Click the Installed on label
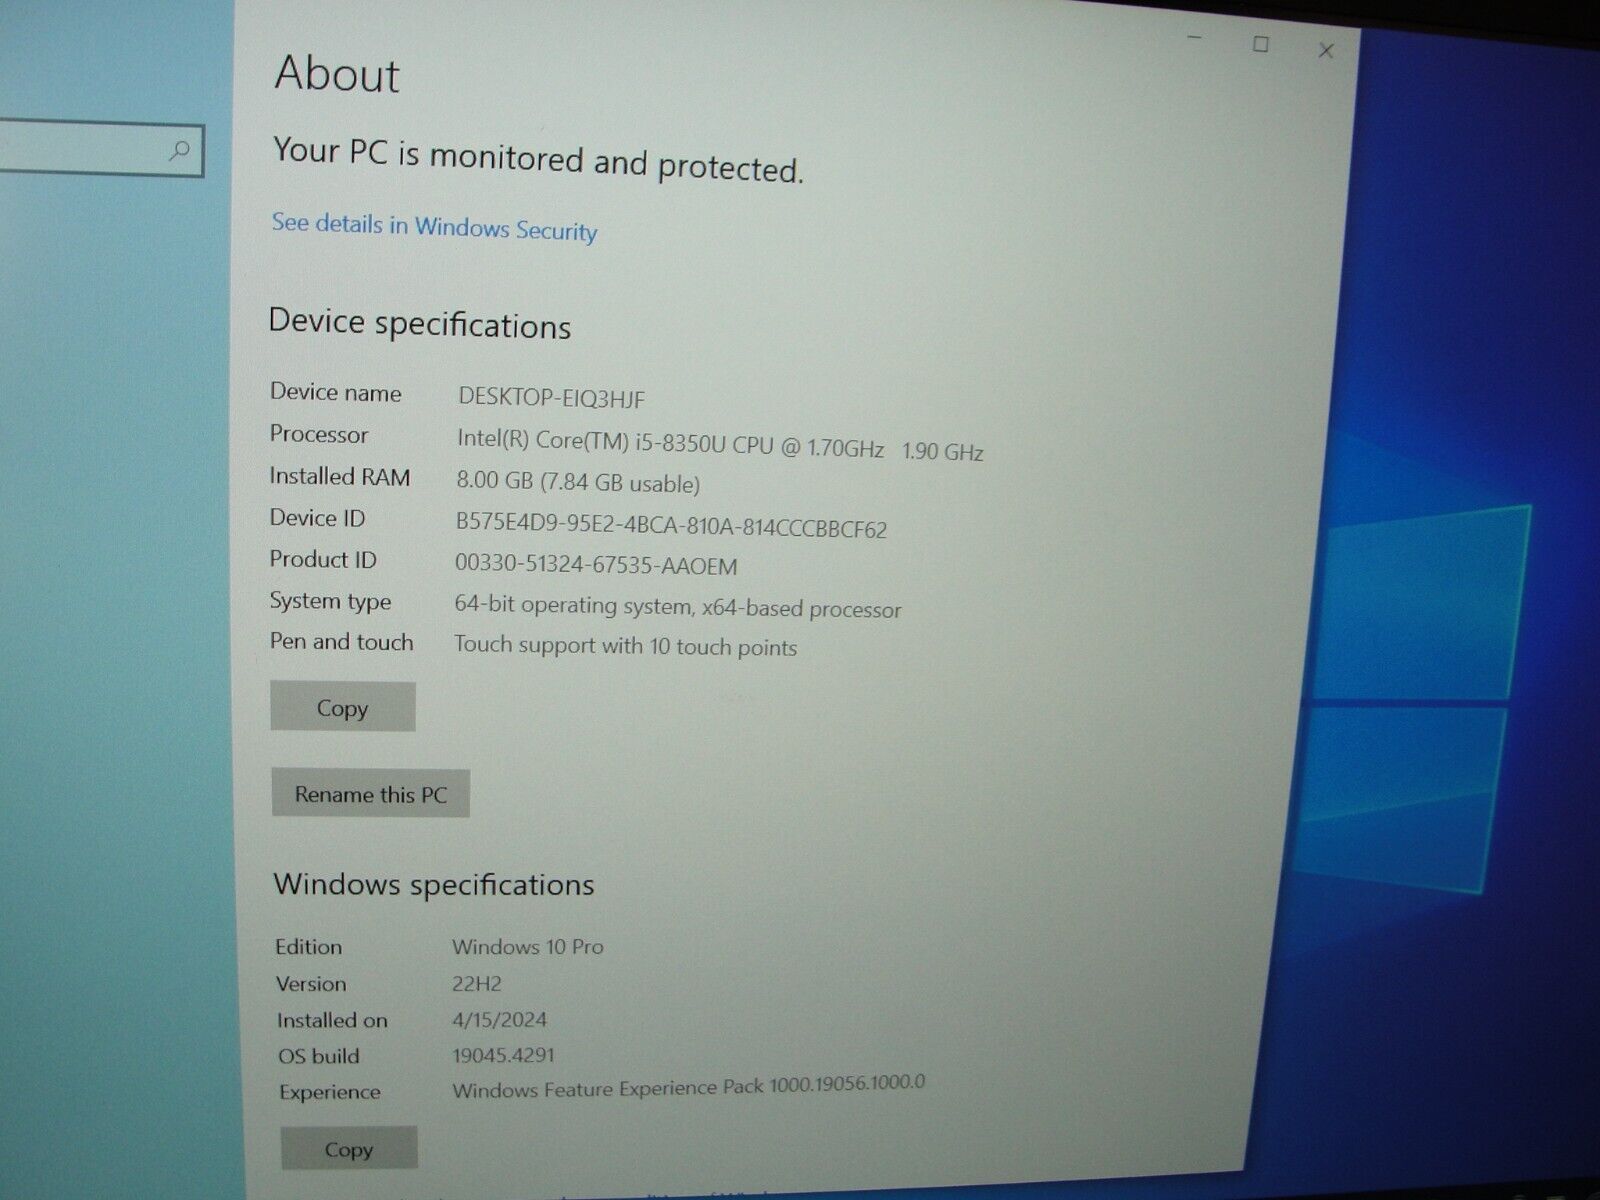The height and width of the screenshot is (1200, 1600). [332, 1020]
